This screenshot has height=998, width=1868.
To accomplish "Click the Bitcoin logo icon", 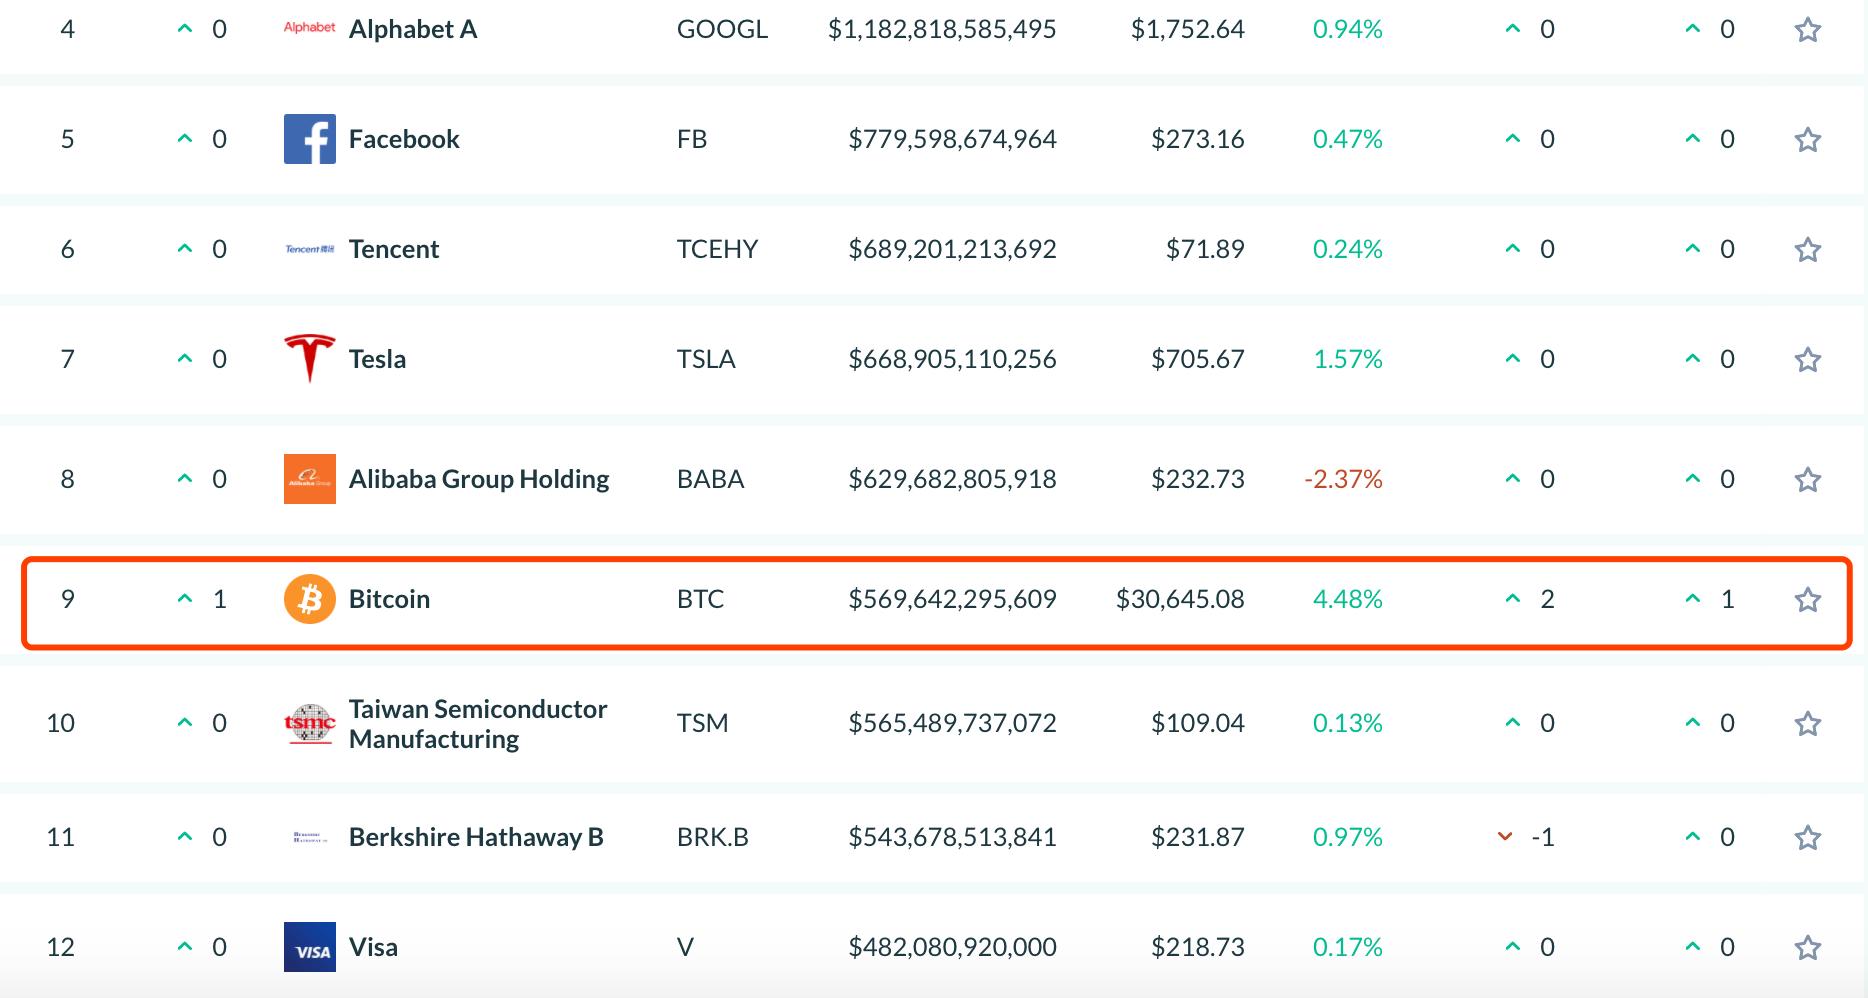I will coord(310,599).
